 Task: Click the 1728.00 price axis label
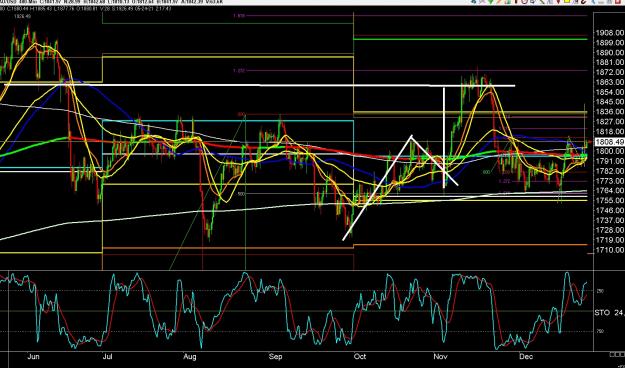click(610, 230)
